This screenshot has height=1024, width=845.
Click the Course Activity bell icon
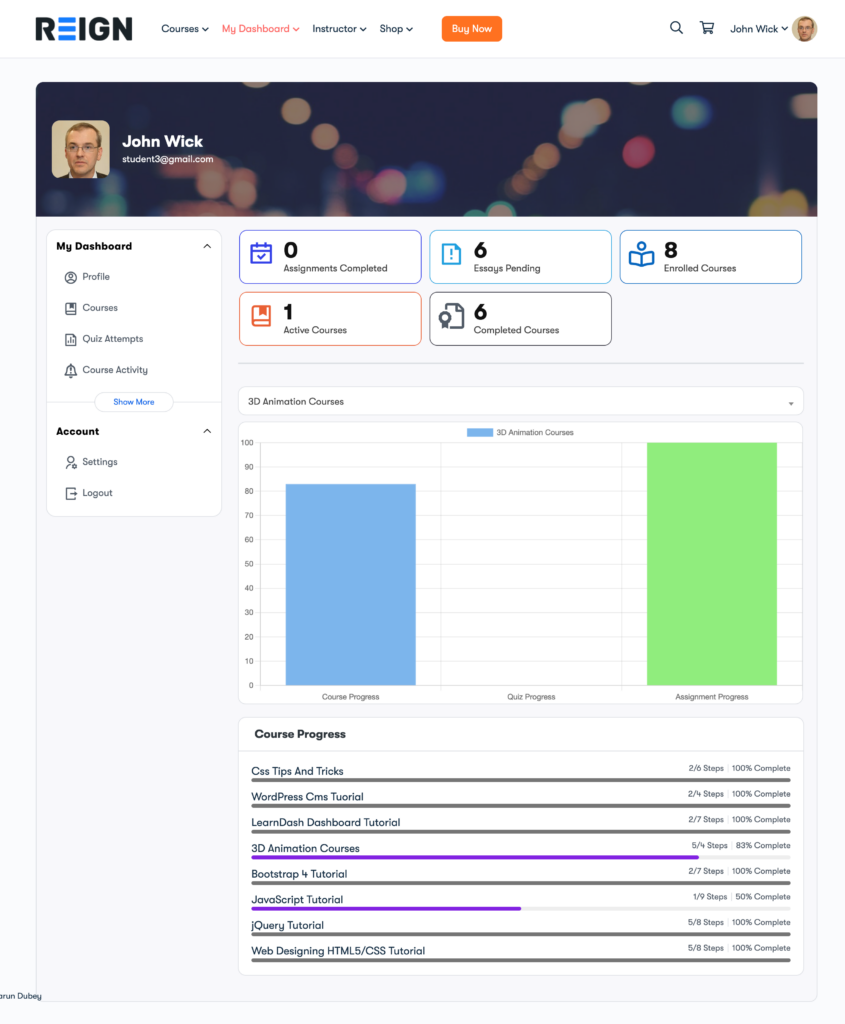[70, 369]
